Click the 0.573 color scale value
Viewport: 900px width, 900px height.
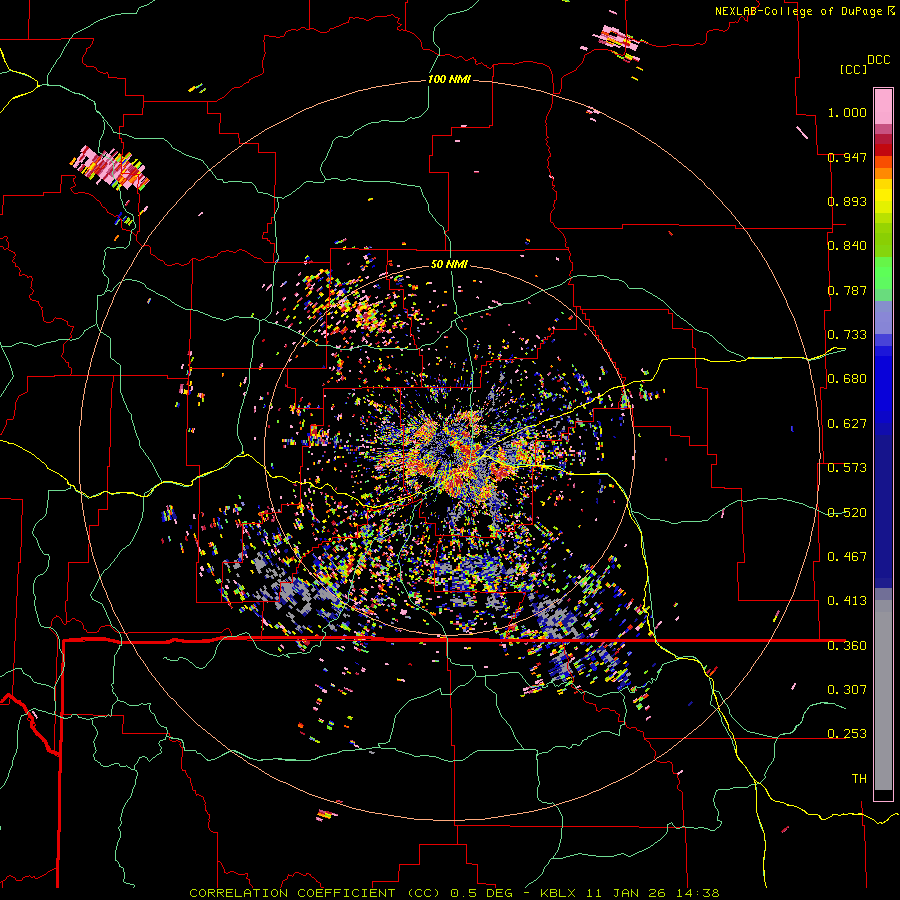click(847, 468)
